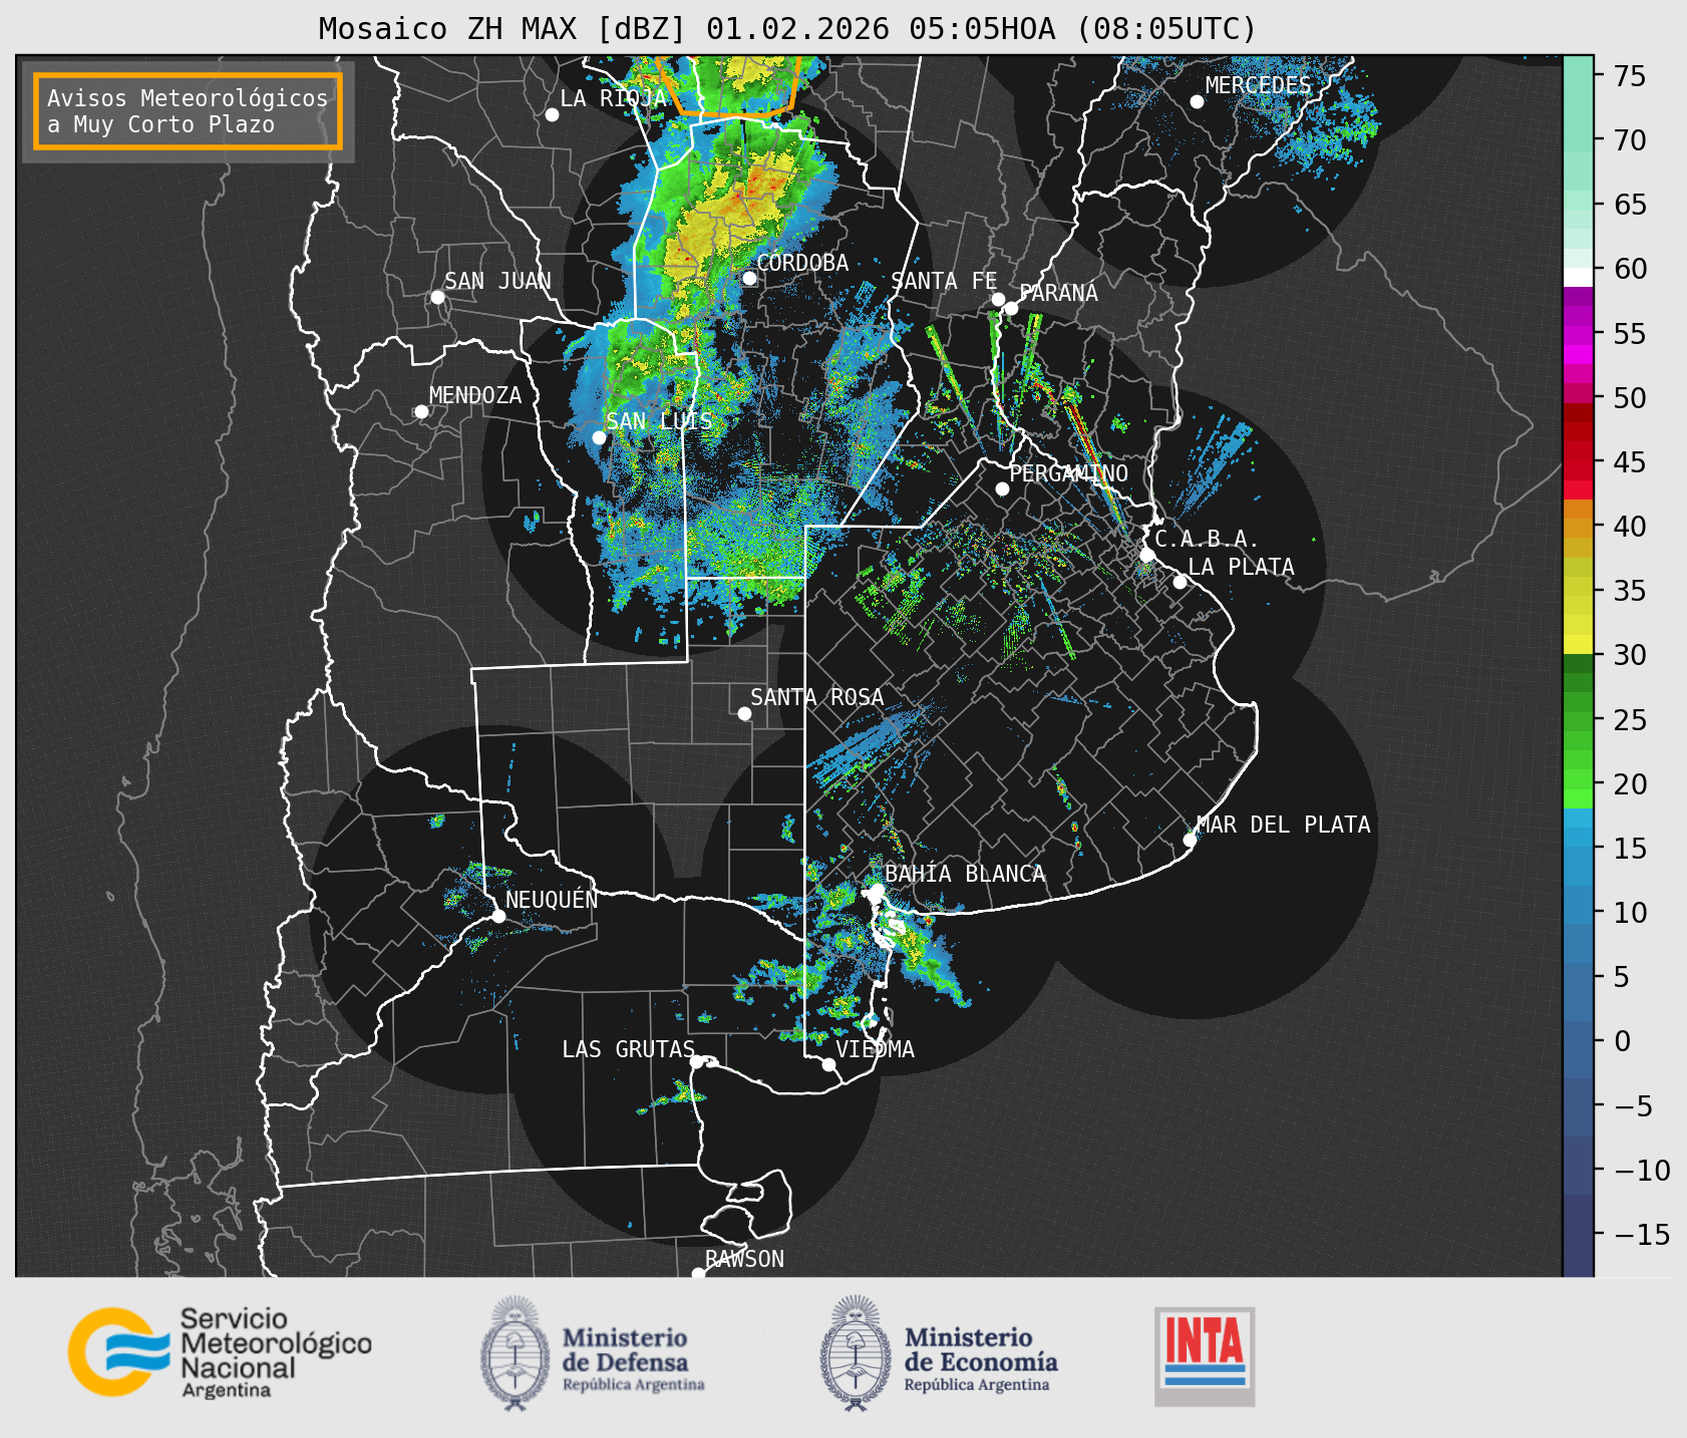Click the 60 dBZ white color band
1687x1438 pixels.
pos(1578,278)
